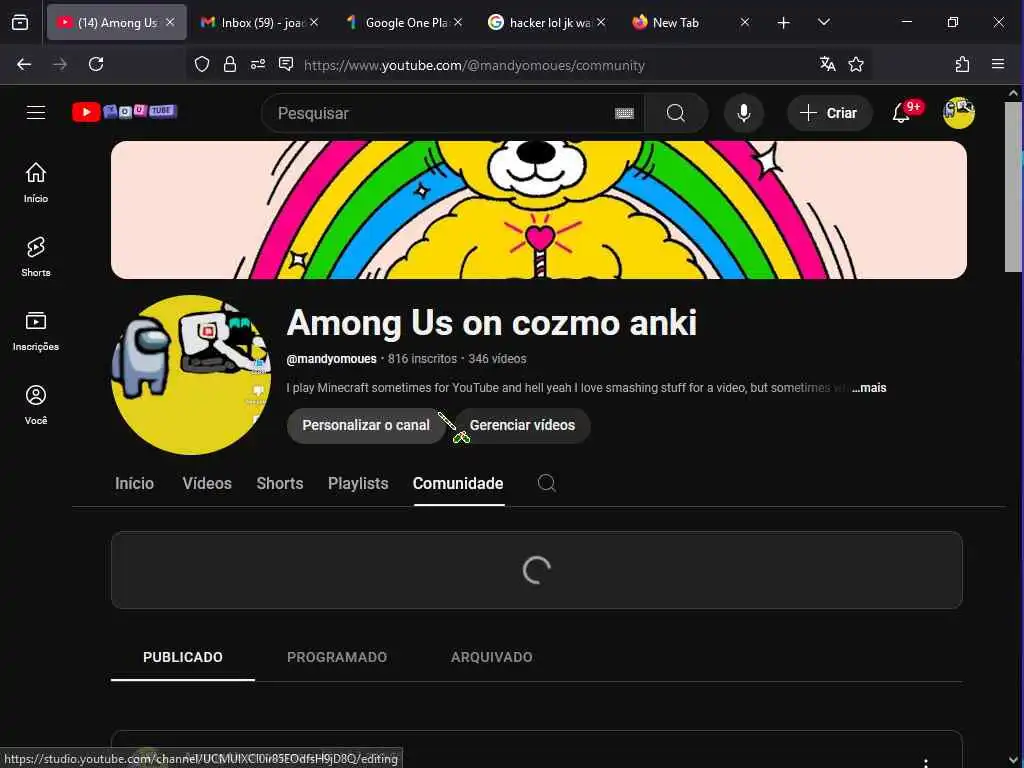The width and height of the screenshot is (1024, 768).
Task: Click the magnifier search button
Action: [x=676, y=113]
